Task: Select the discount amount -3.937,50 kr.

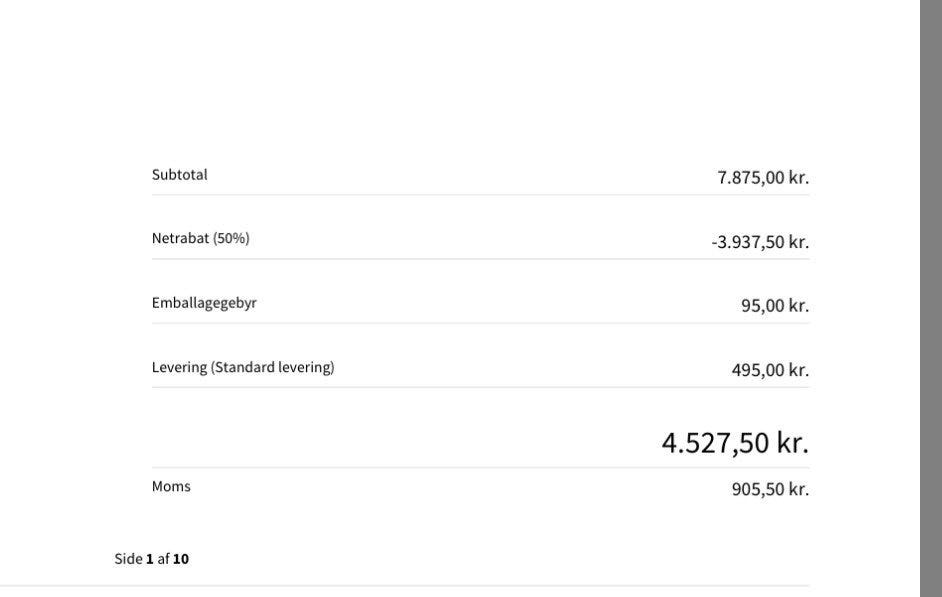Action: click(760, 242)
